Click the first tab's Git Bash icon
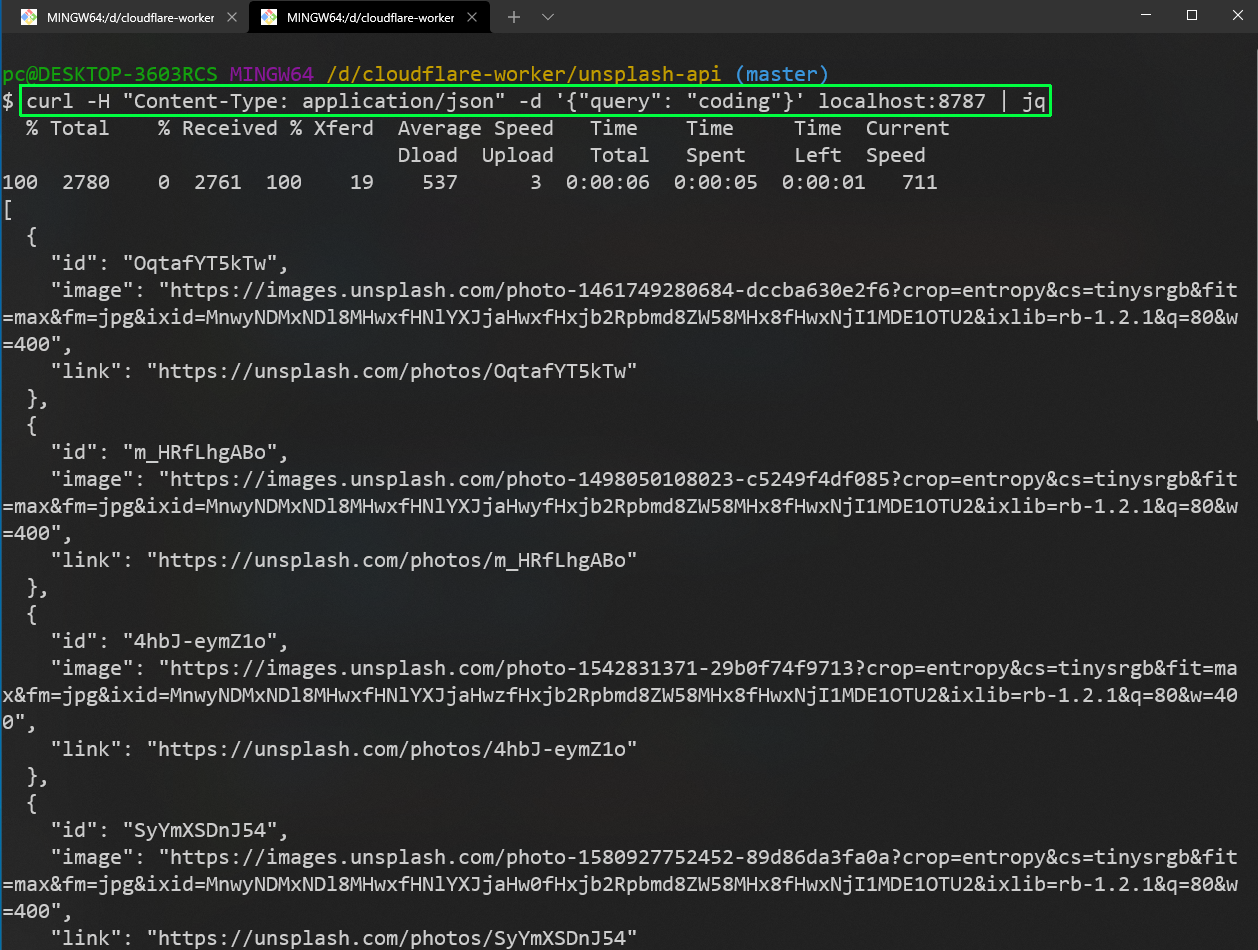1258x950 pixels. [x=30, y=17]
